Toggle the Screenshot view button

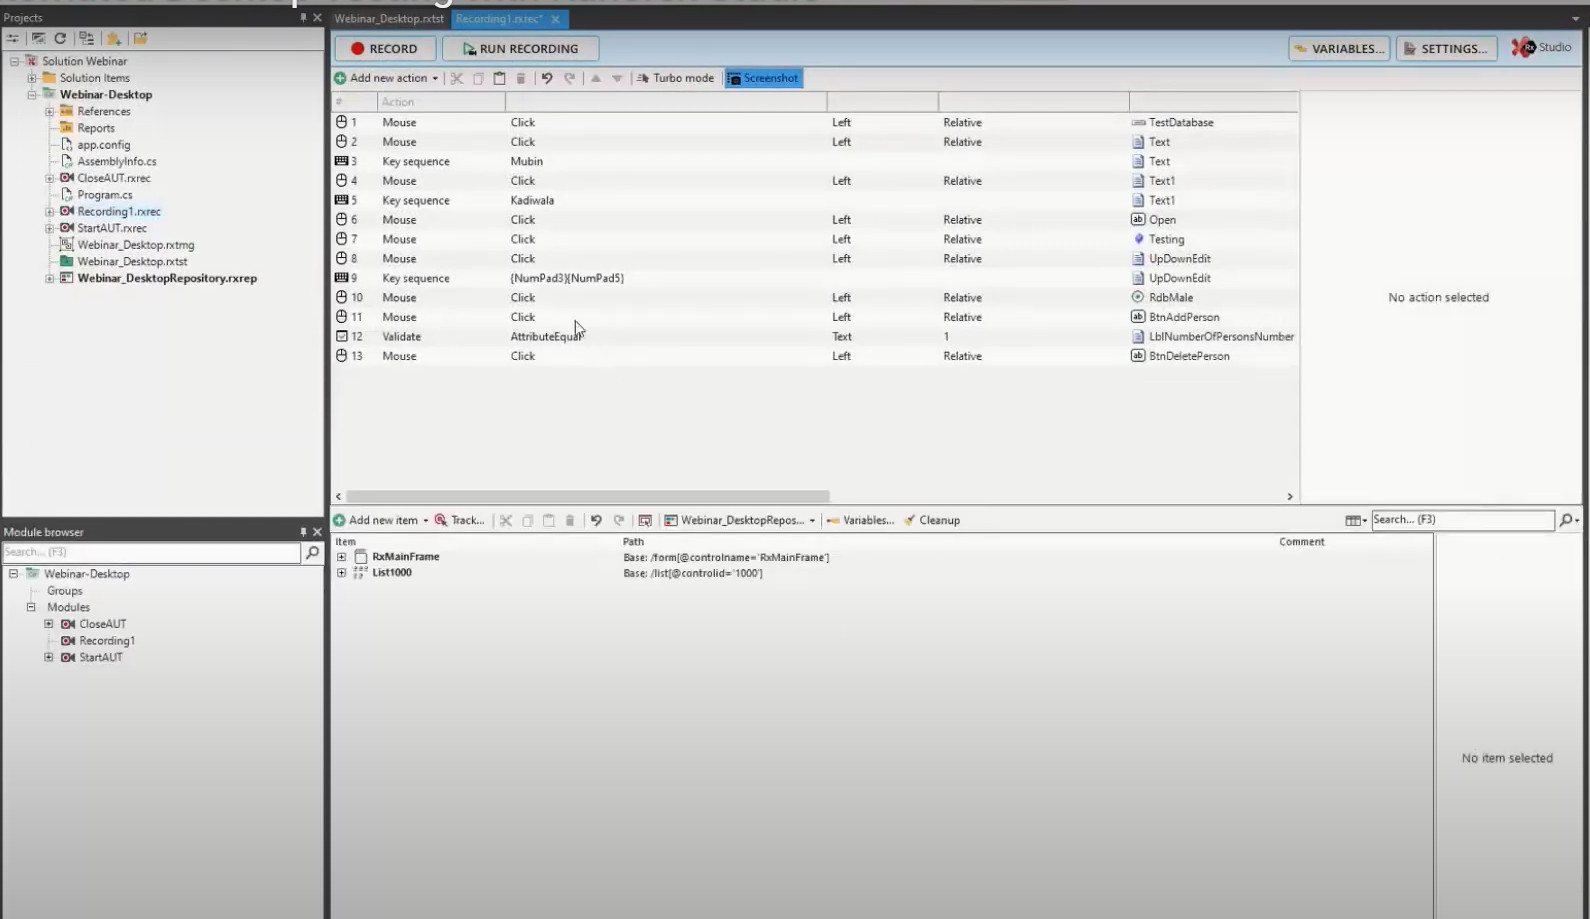tap(763, 78)
